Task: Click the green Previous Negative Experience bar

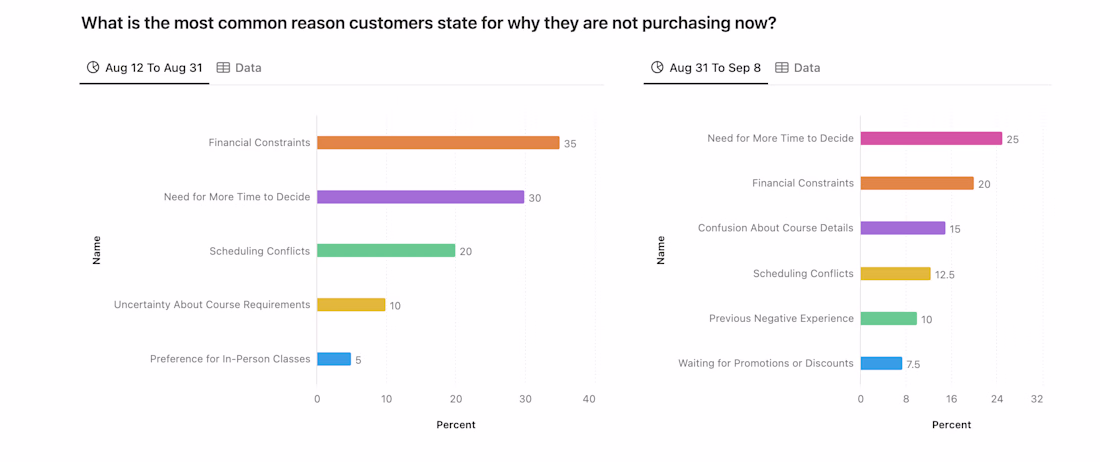Action: pyautogui.click(x=888, y=319)
